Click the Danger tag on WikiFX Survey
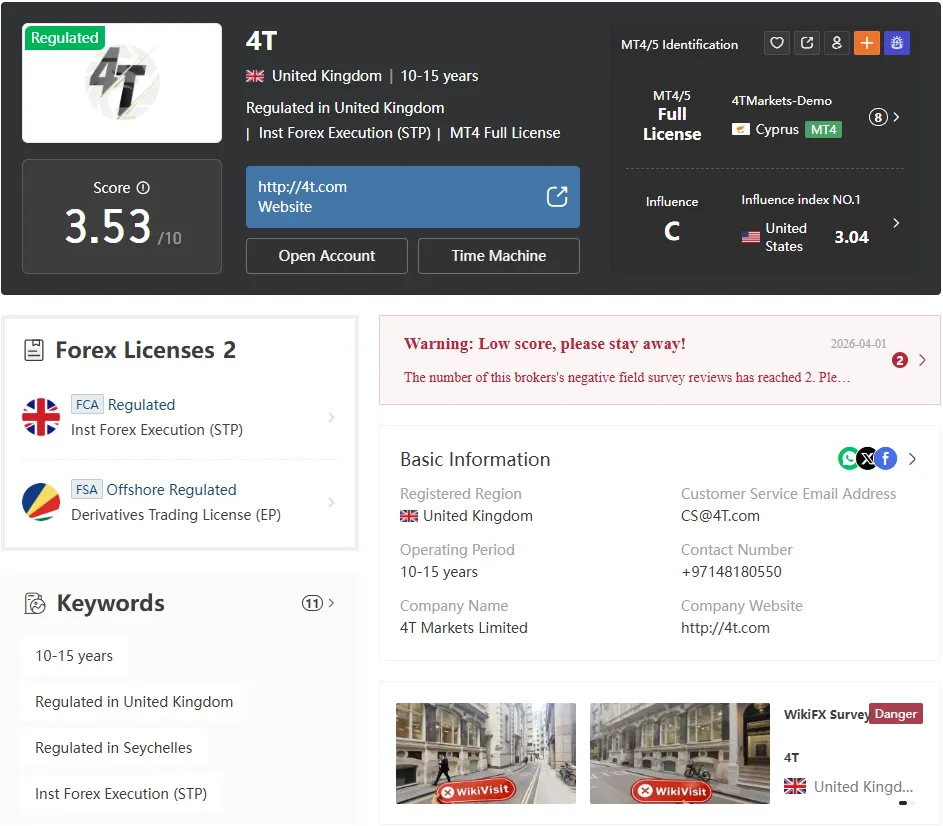Image resolution: width=943 pixels, height=826 pixels. [x=895, y=714]
